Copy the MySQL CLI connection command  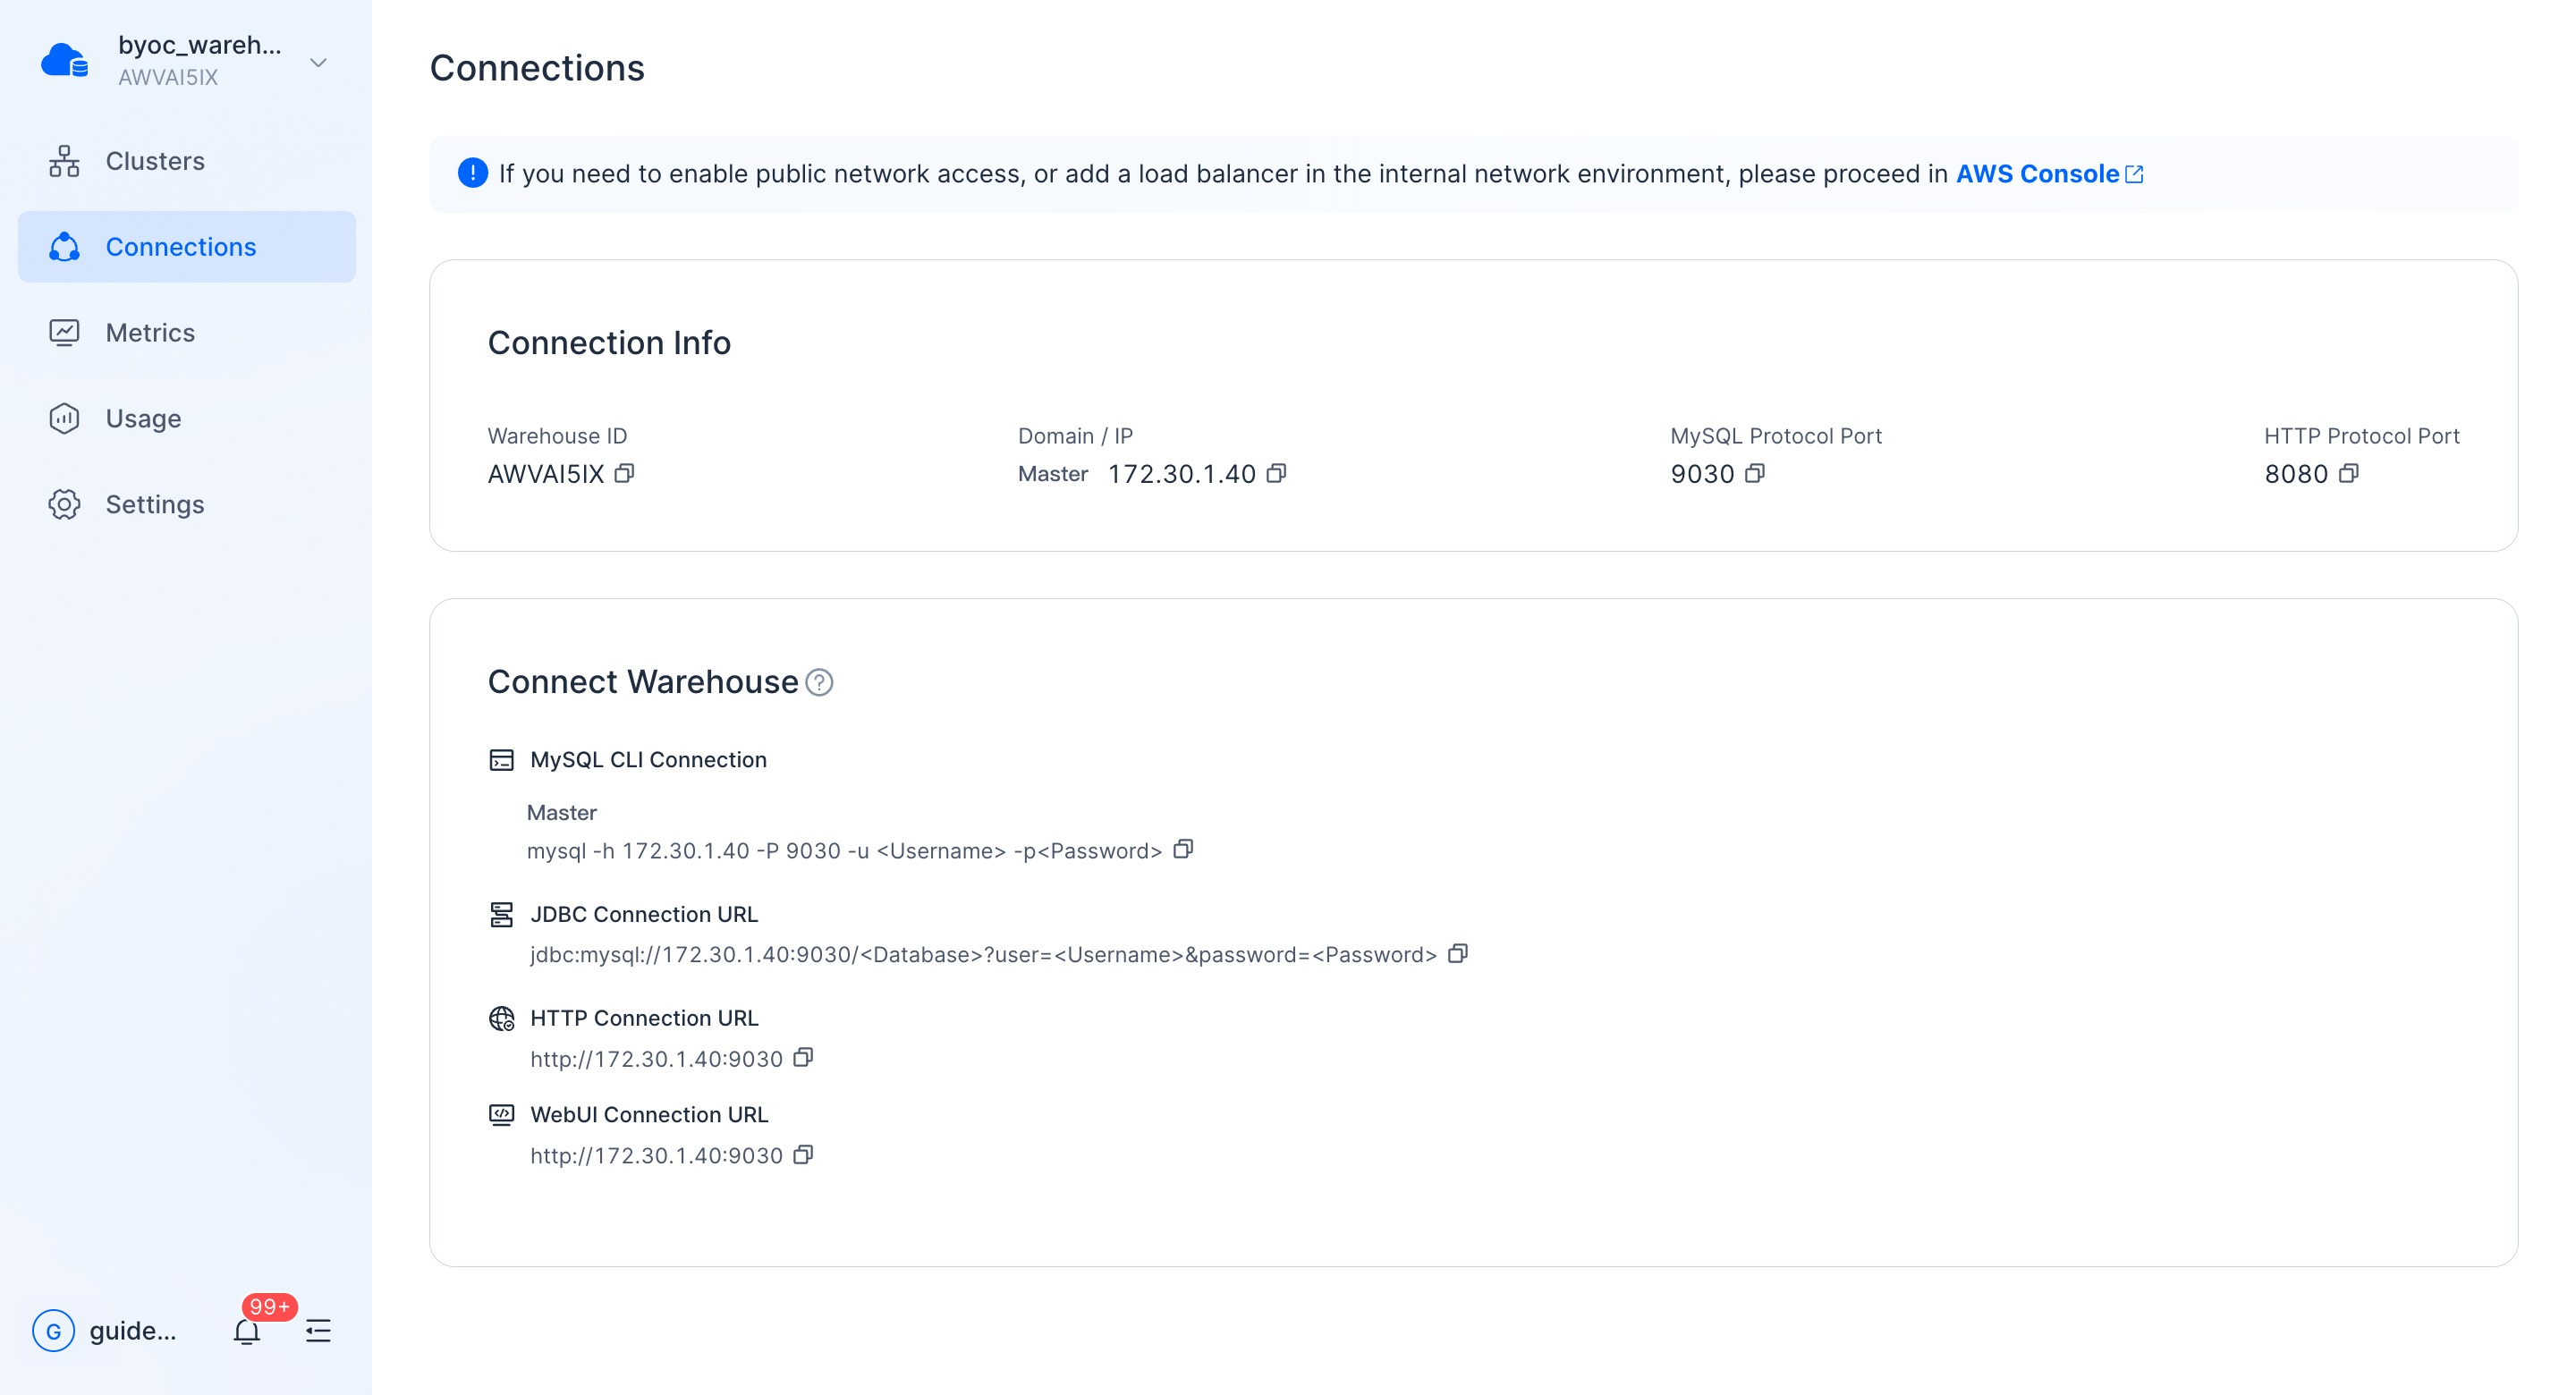point(1184,849)
